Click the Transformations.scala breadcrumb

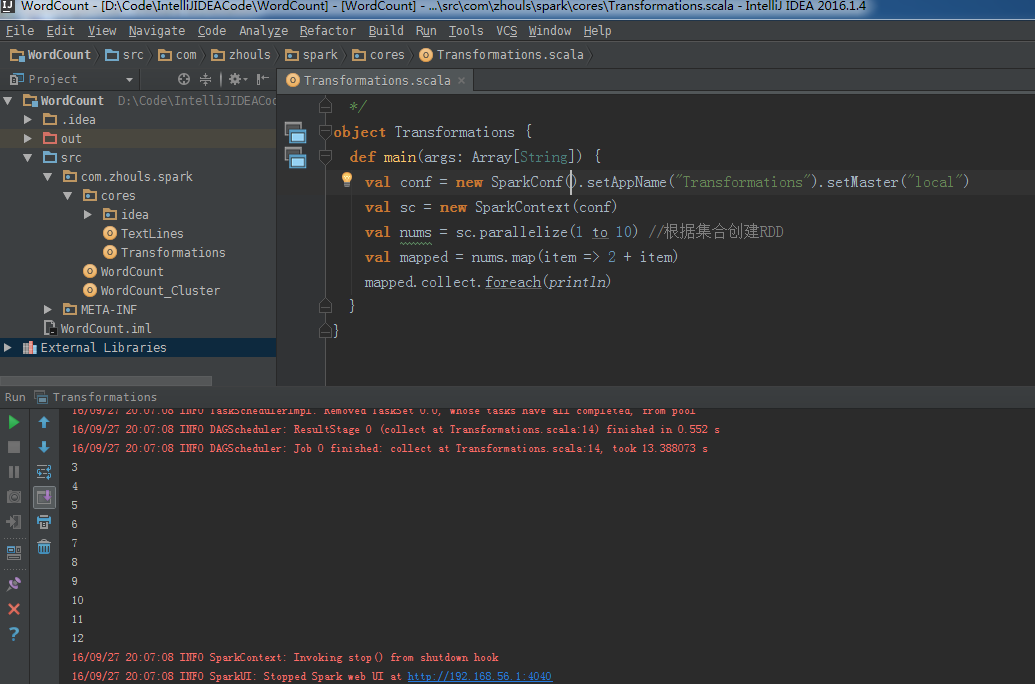coord(502,55)
